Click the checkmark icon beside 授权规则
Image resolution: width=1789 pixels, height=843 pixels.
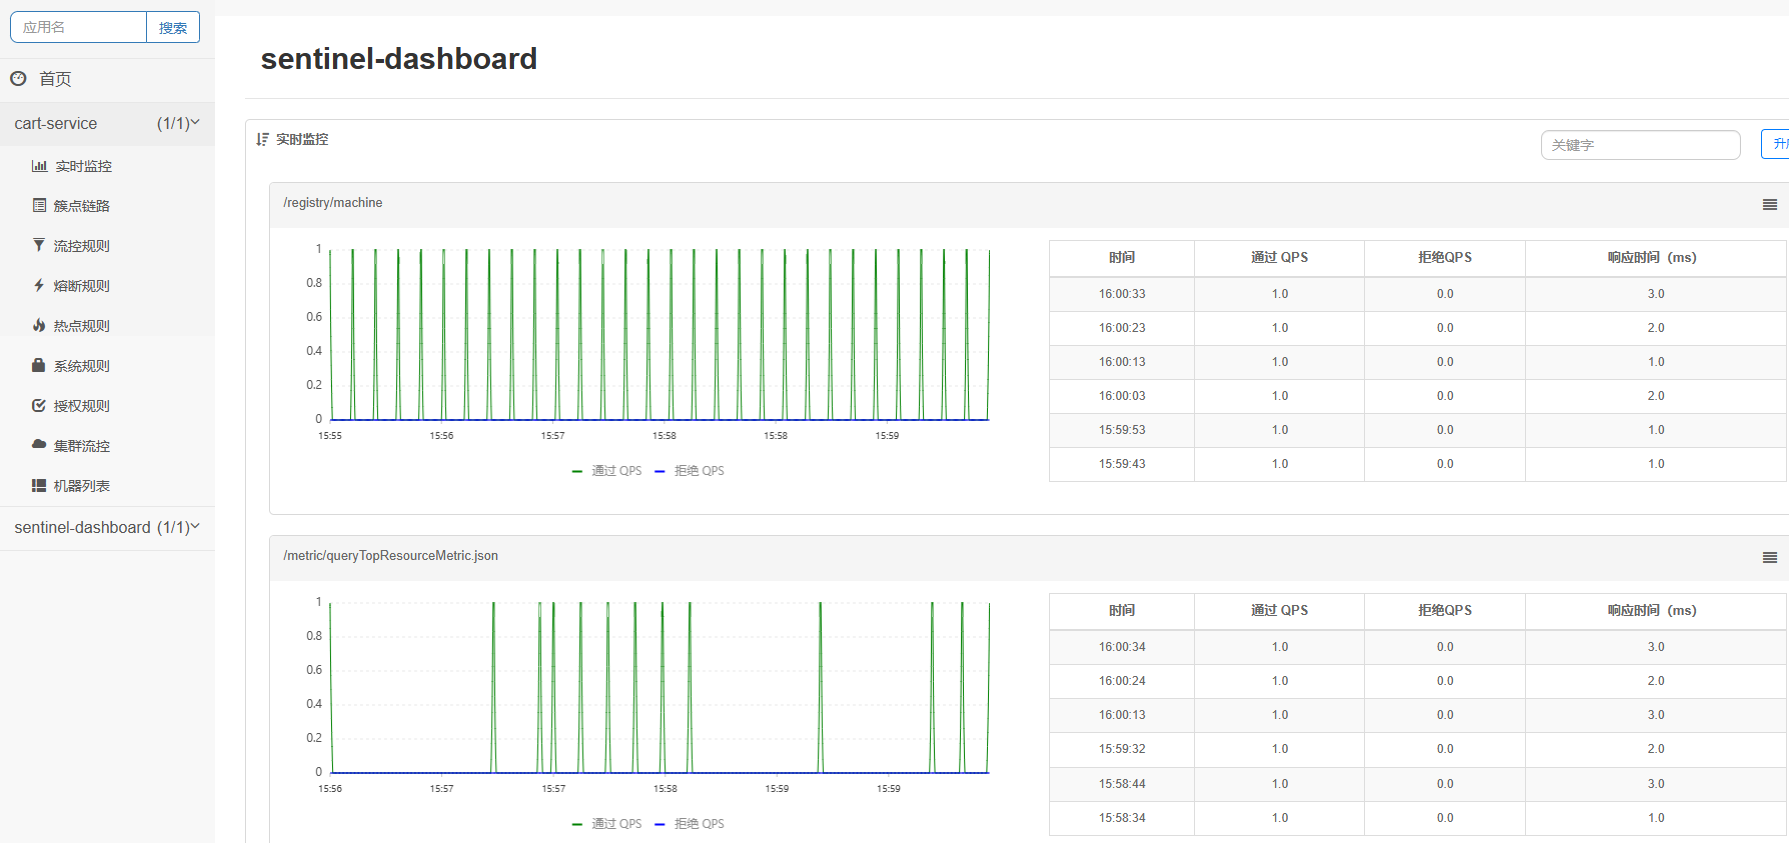tap(39, 405)
